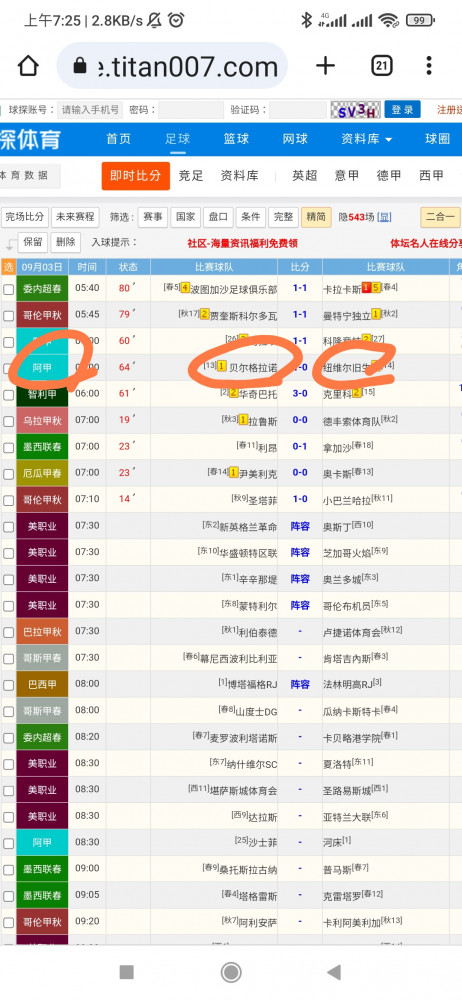Screen dimensions: 462x1000
Task: Select the checkbox for 巴西甲 08:00 match
Action: [x=8, y=685]
